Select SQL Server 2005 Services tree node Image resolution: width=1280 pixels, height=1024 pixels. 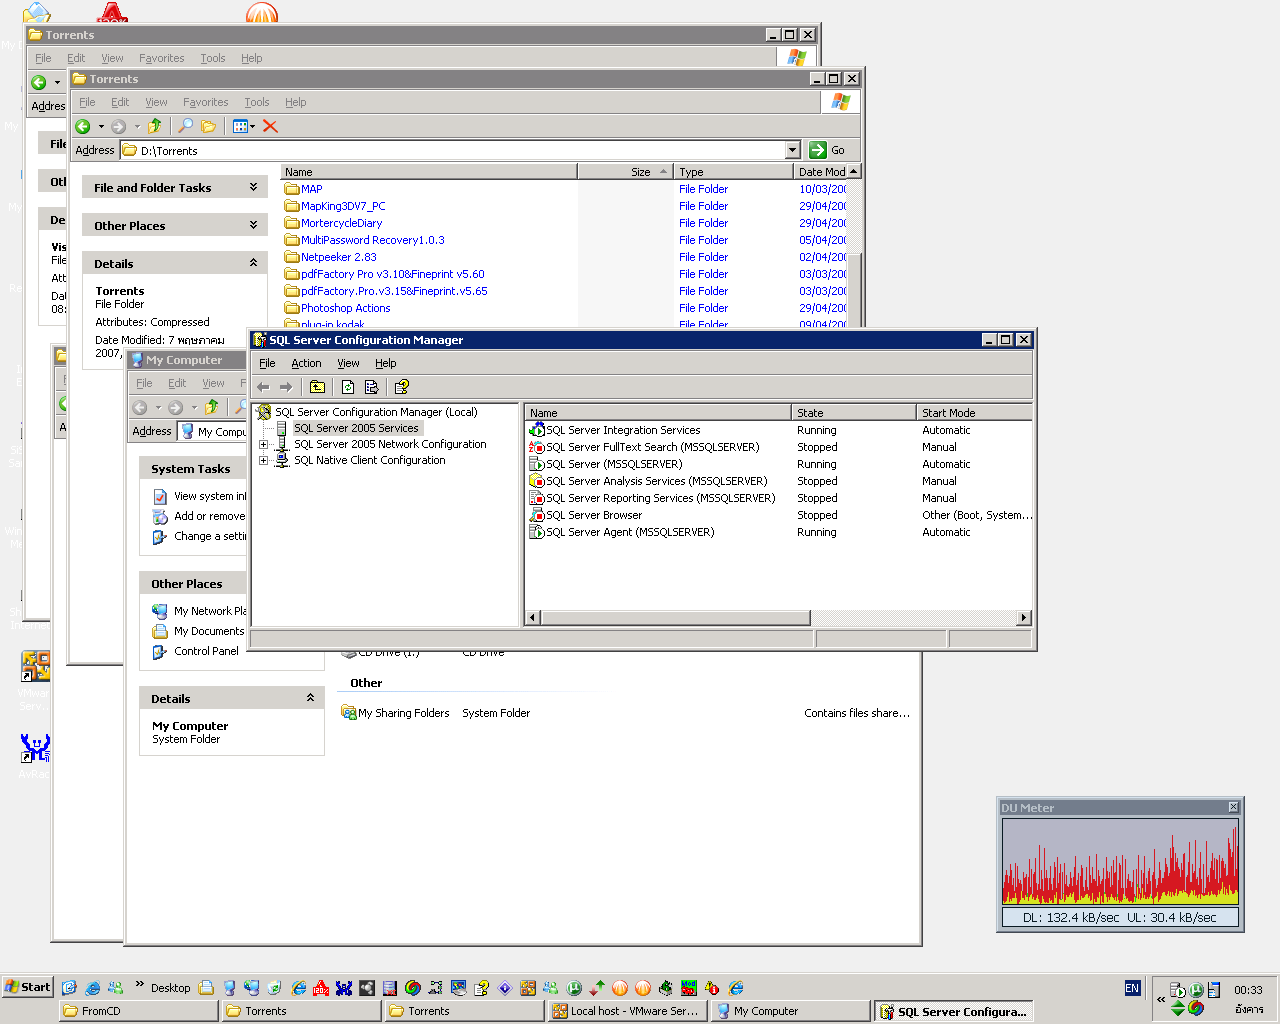coord(356,428)
